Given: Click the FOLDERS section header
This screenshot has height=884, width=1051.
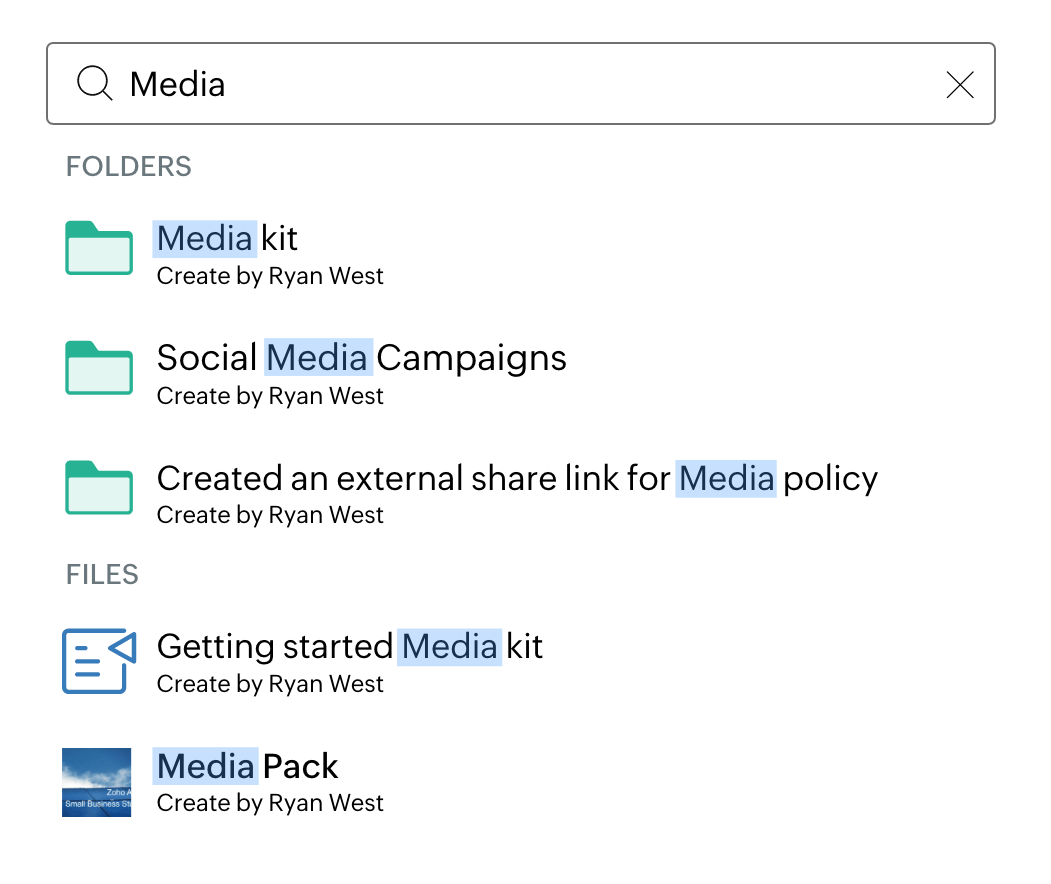Looking at the screenshot, I should coord(129,166).
